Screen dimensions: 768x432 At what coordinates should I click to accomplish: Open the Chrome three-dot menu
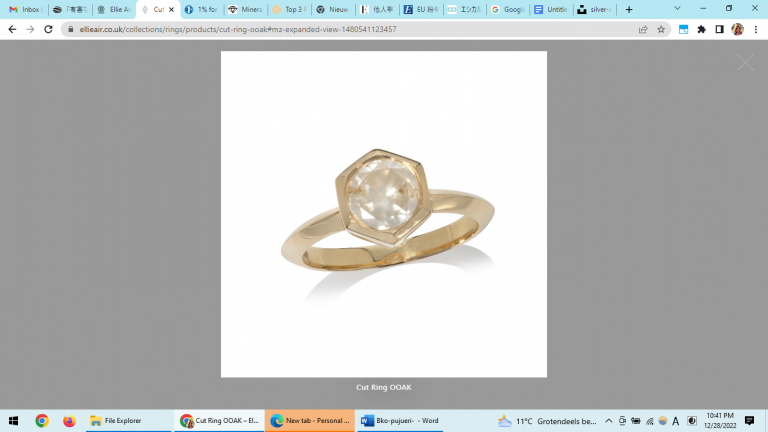pyautogui.click(x=755, y=29)
